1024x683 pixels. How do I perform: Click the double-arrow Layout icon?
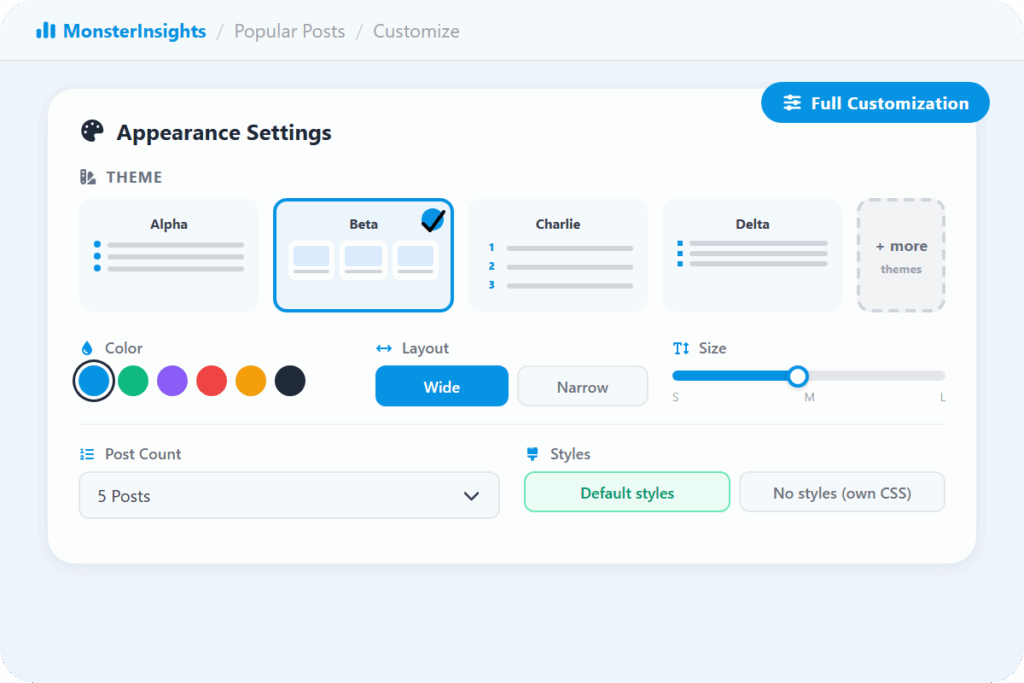click(384, 348)
